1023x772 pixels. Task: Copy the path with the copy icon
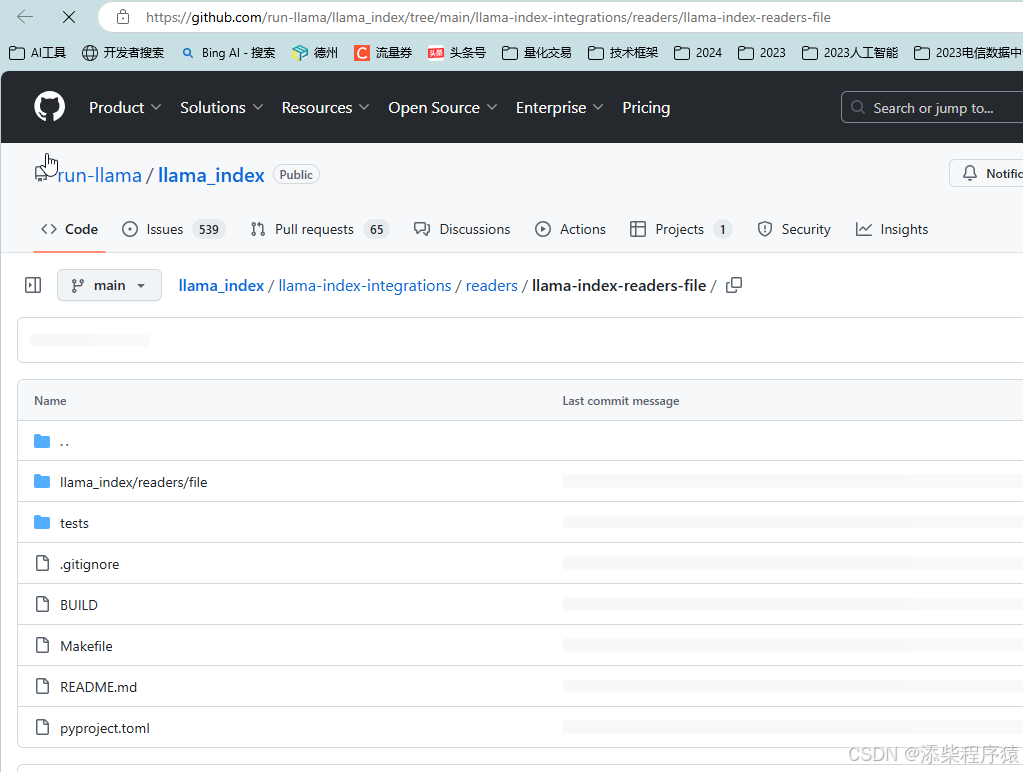click(734, 285)
